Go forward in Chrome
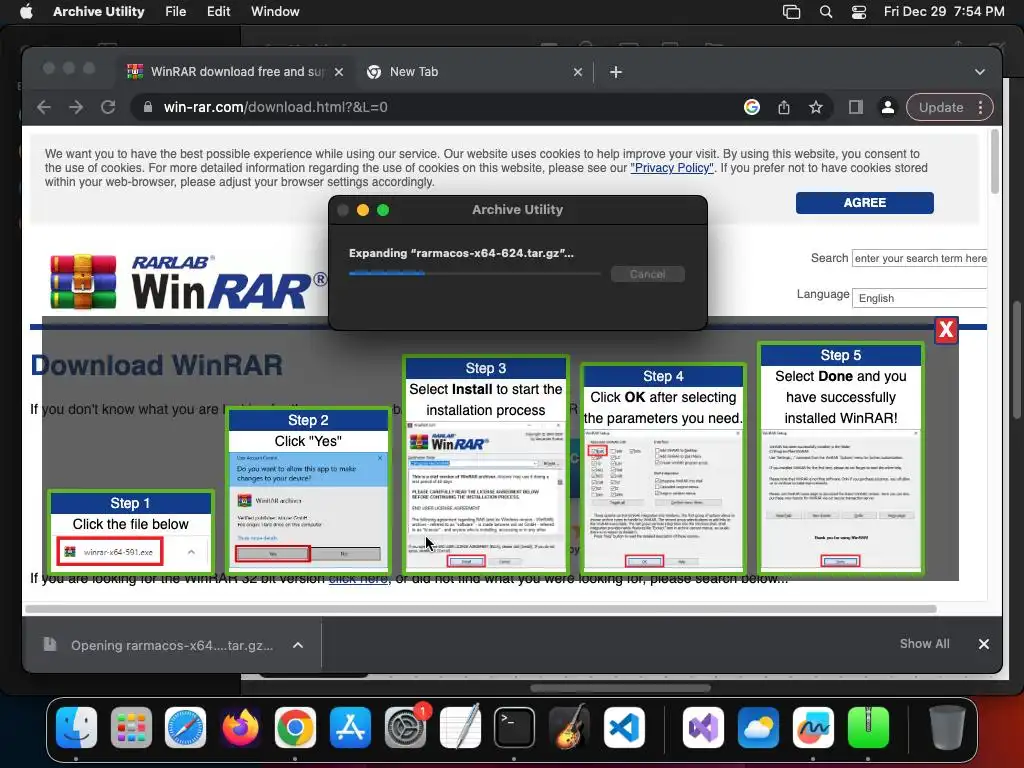This screenshot has width=1024, height=768. point(76,107)
